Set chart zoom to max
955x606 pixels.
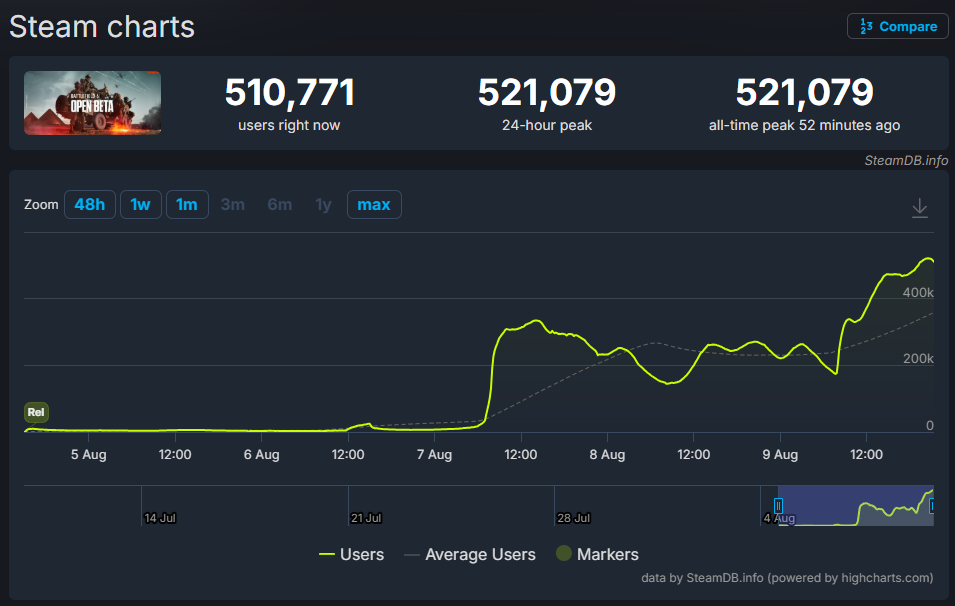(x=374, y=205)
